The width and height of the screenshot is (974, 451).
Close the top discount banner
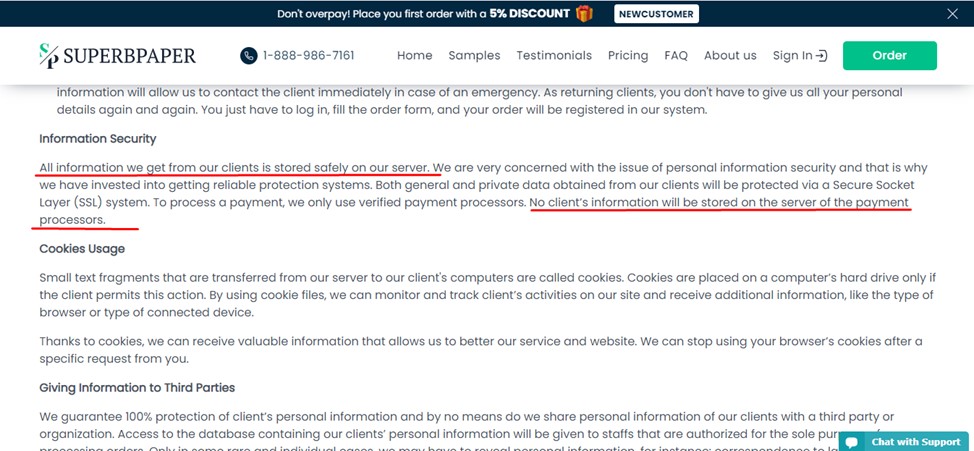pyautogui.click(x=952, y=14)
